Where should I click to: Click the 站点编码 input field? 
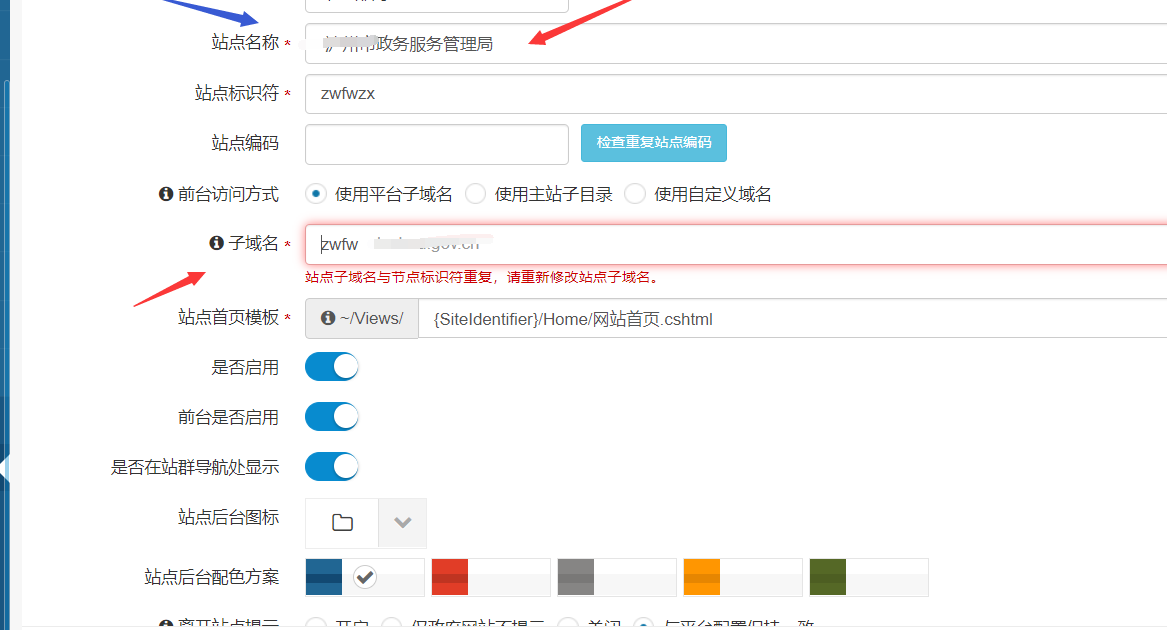click(x=437, y=144)
